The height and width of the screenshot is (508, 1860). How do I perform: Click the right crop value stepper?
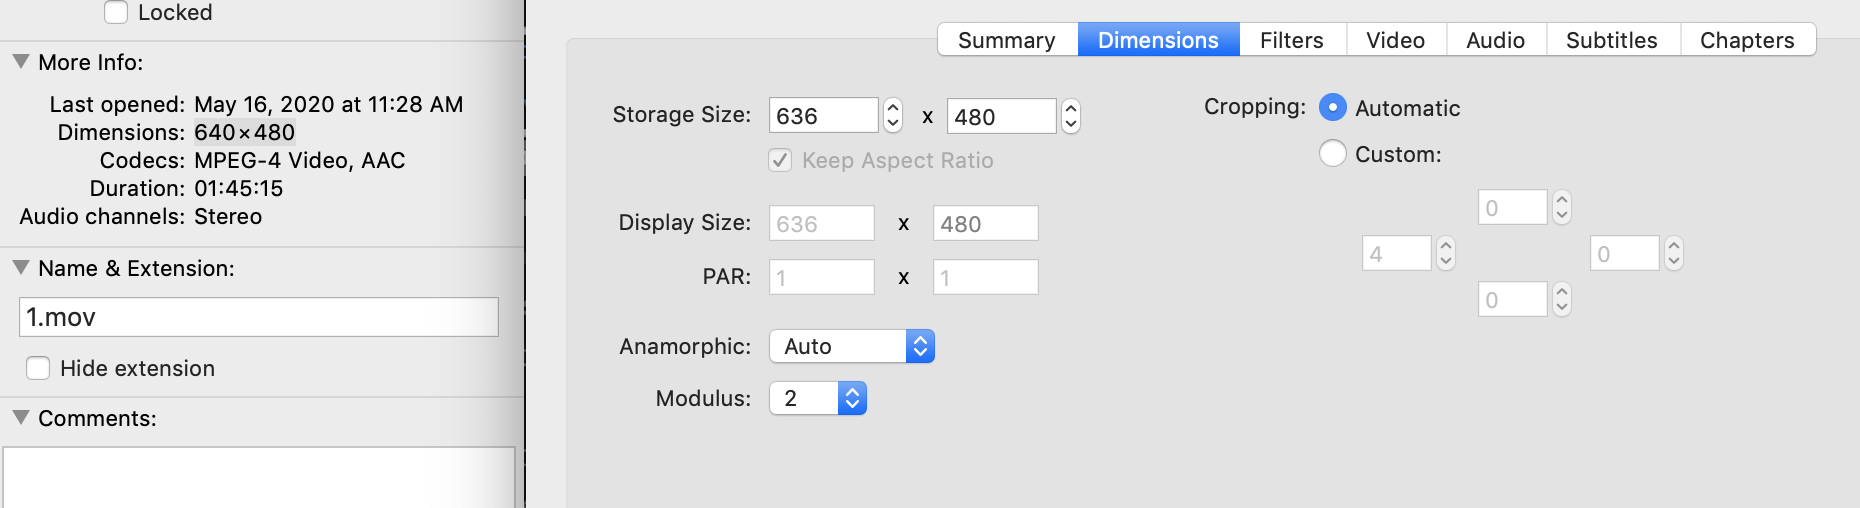click(1674, 254)
